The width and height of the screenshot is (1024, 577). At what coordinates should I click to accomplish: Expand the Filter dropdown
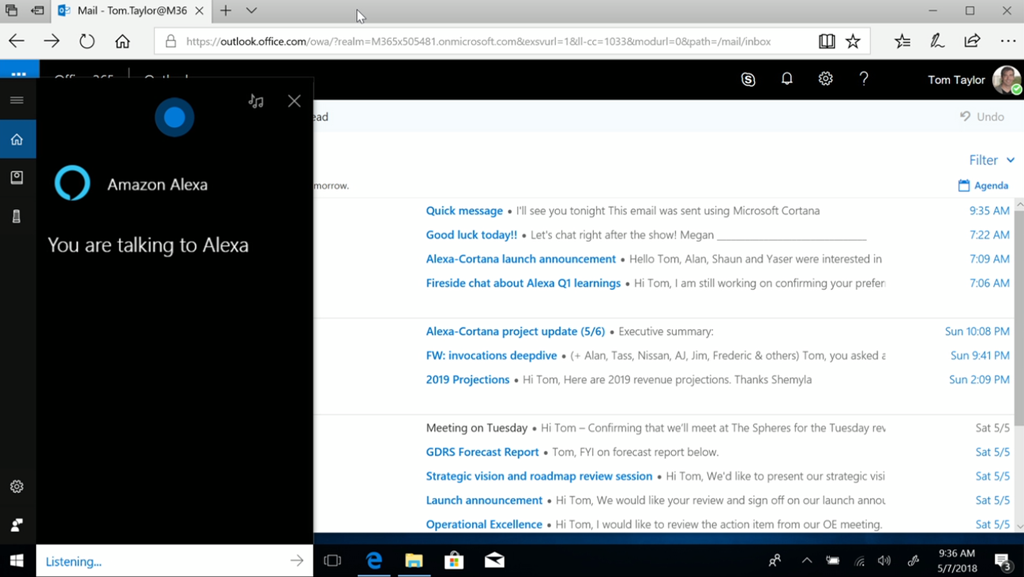click(992, 160)
